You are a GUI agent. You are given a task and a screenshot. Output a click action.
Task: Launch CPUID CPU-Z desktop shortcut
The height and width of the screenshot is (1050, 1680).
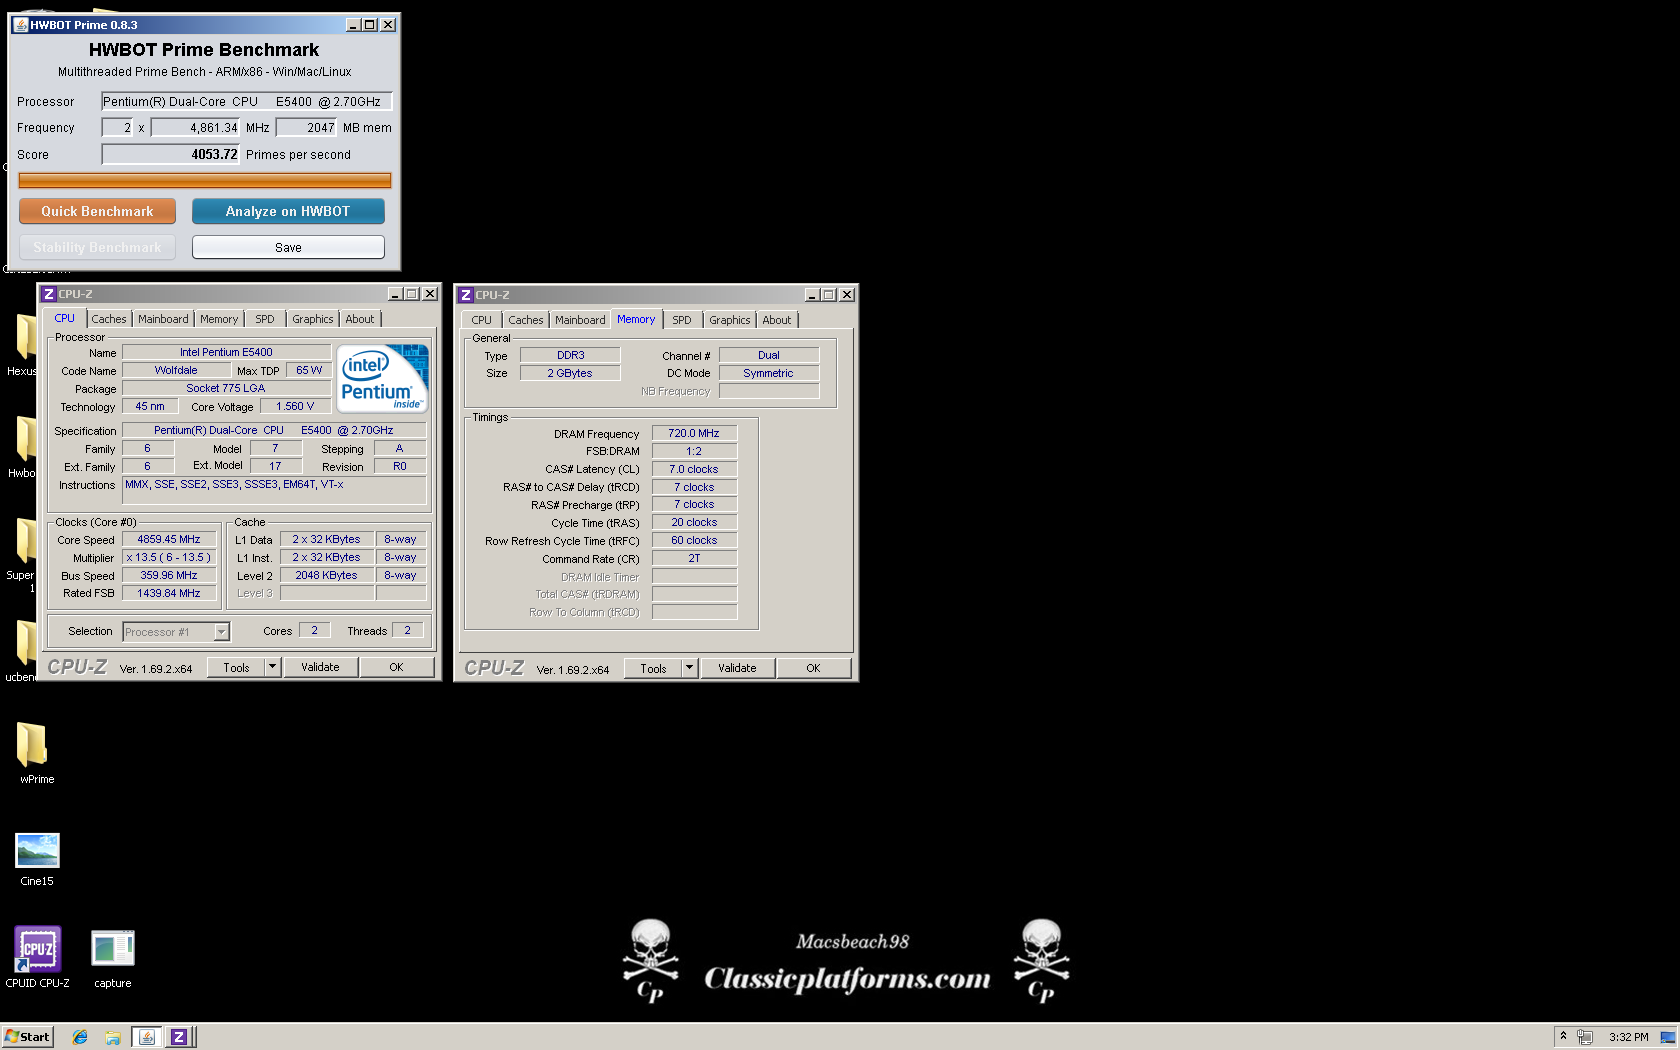point(37,956)
